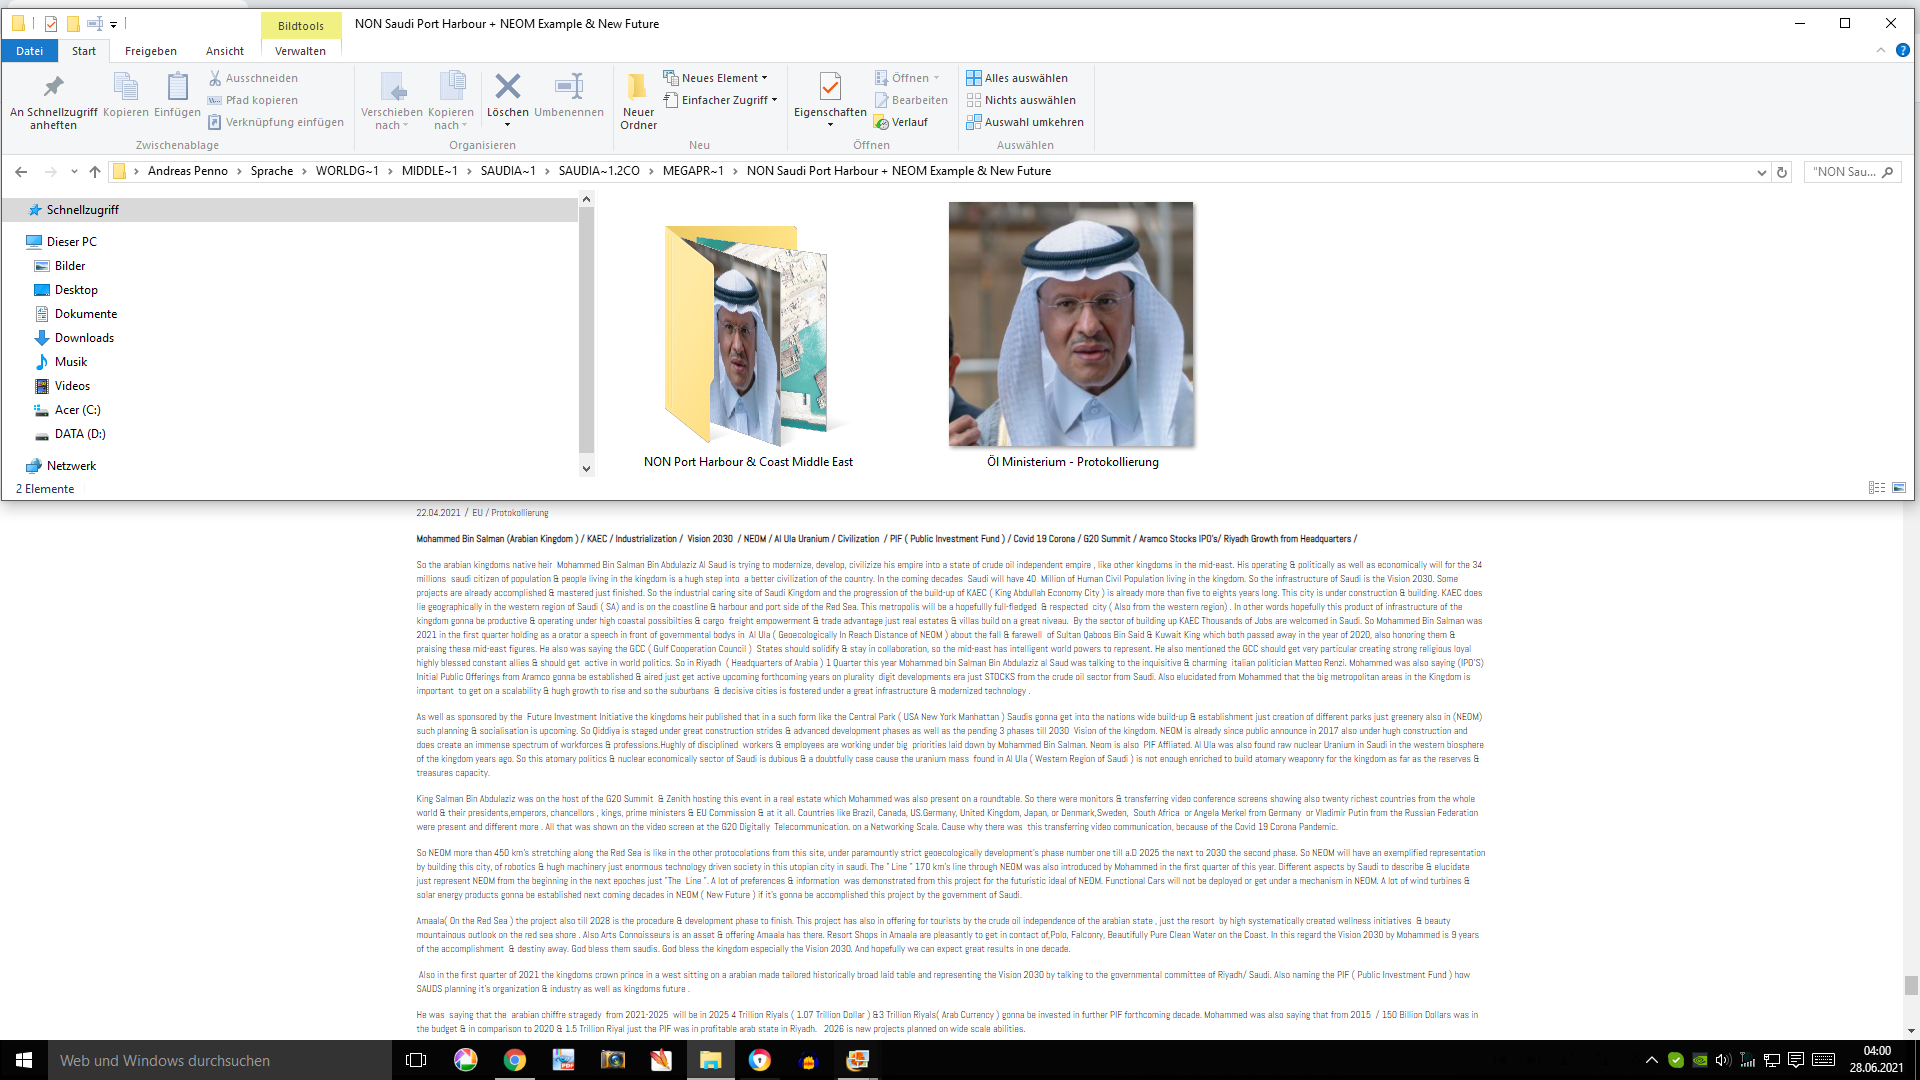Viewport: 1920px width, 1080px height.
Task: Switch to the Verwalten tab
Action: (301, 51)
